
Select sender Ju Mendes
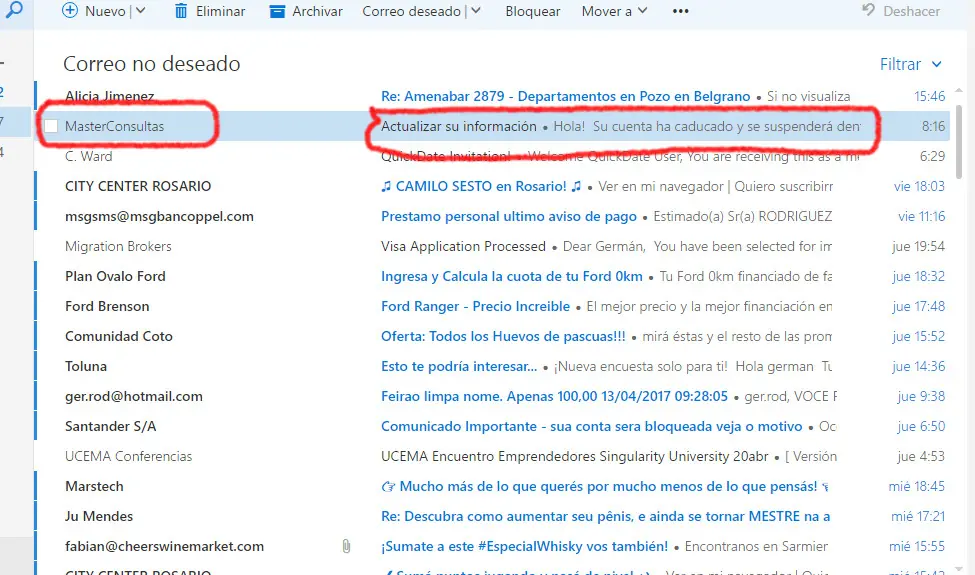click(99, 516)
